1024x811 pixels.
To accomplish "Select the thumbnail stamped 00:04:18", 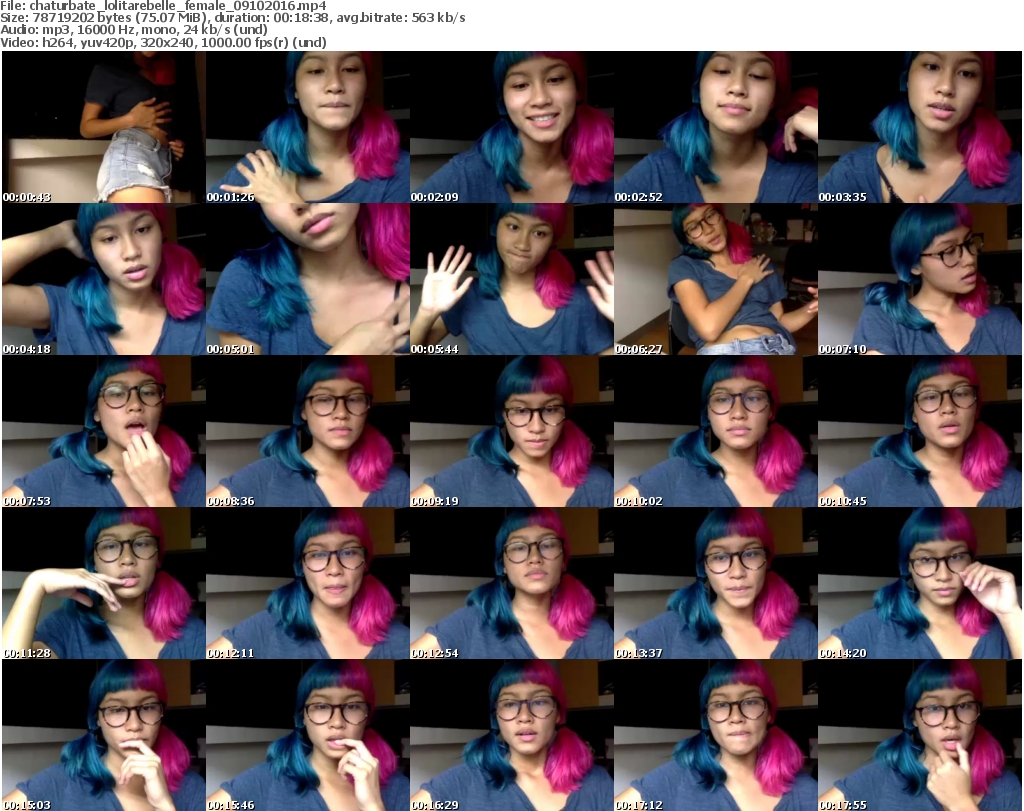I will (x=104, y=279).
